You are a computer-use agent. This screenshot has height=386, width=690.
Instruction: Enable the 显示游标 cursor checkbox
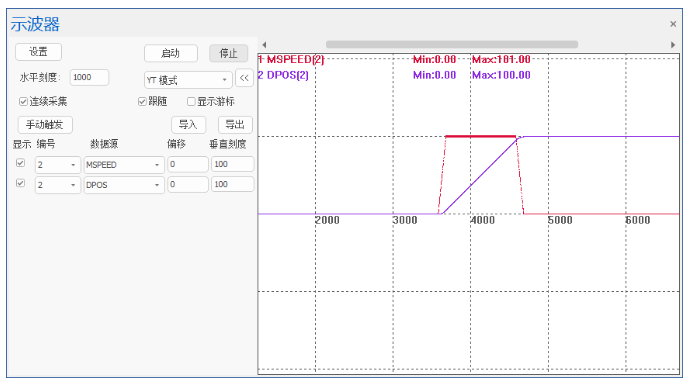[x=191, y=102]
